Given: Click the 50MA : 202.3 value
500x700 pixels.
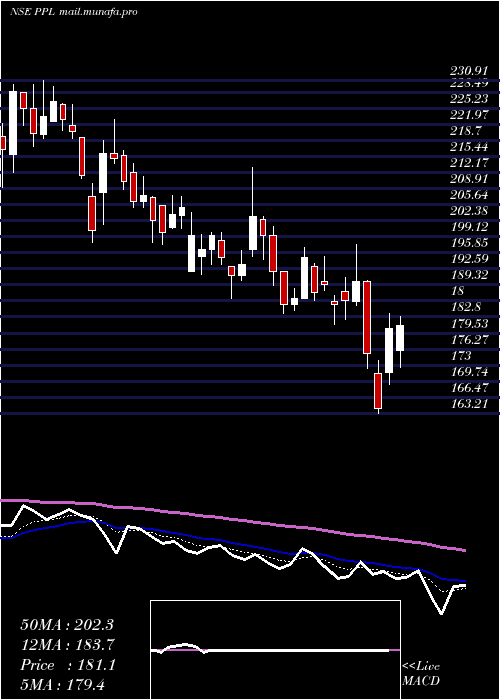Looking at the screenshot, I should [x=68, y=625].
